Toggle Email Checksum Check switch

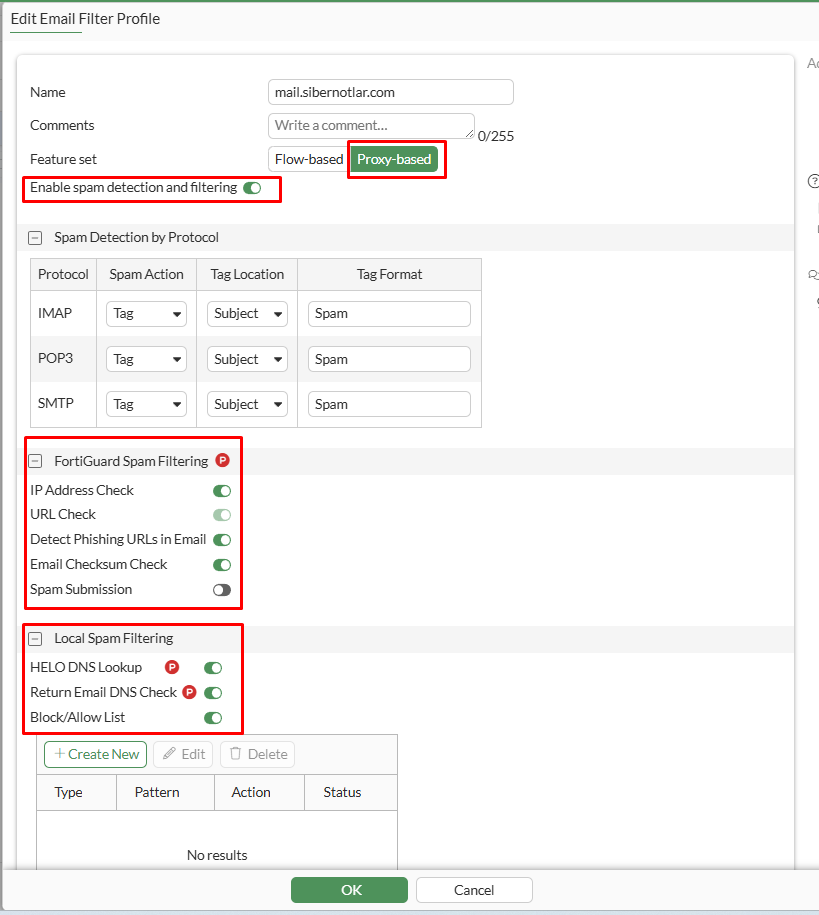click(x=222, y=565)
